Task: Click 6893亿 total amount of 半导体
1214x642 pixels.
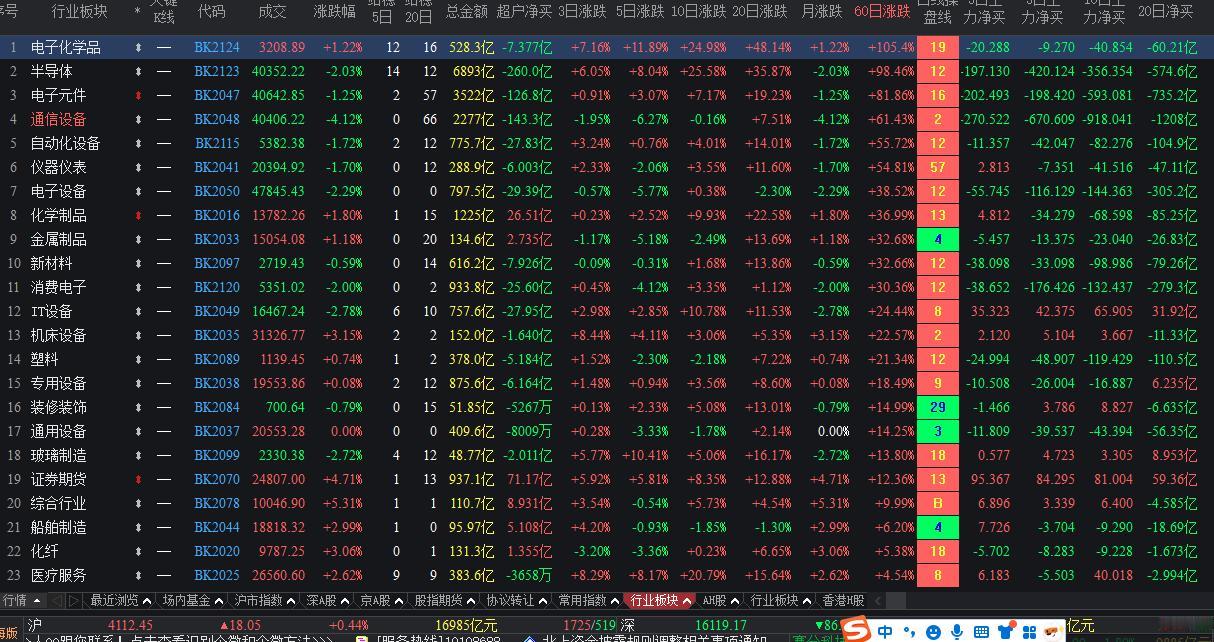Action: (x=472, y=71)
